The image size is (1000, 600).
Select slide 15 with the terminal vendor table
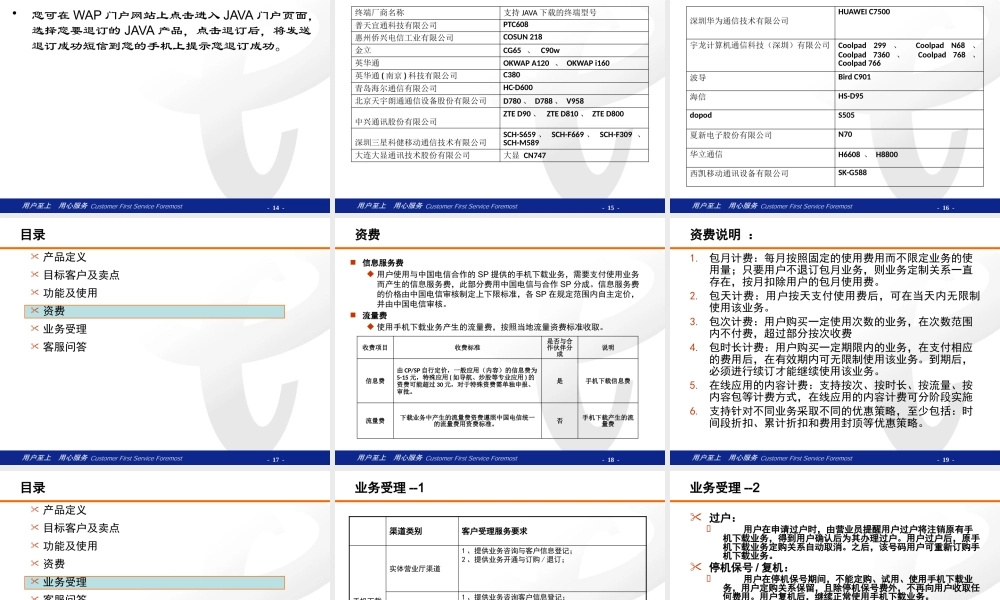coord(499,106)
